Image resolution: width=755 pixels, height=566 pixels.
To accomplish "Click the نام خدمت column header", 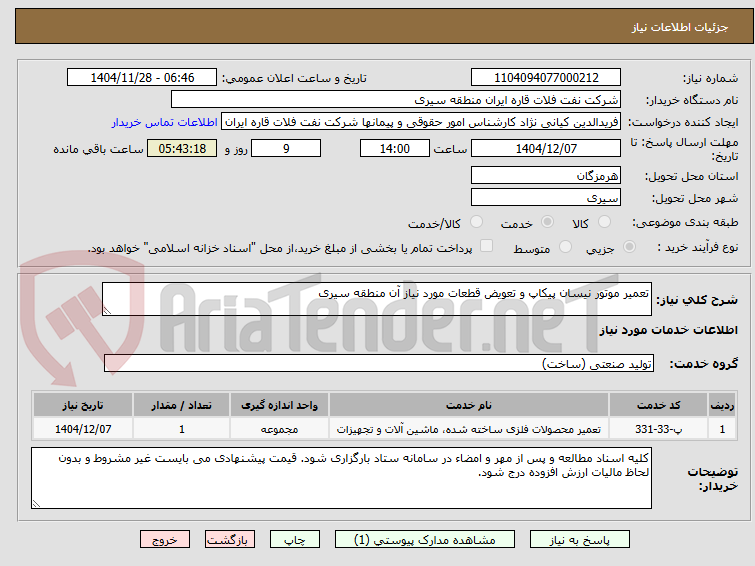I will click(469, 405).
